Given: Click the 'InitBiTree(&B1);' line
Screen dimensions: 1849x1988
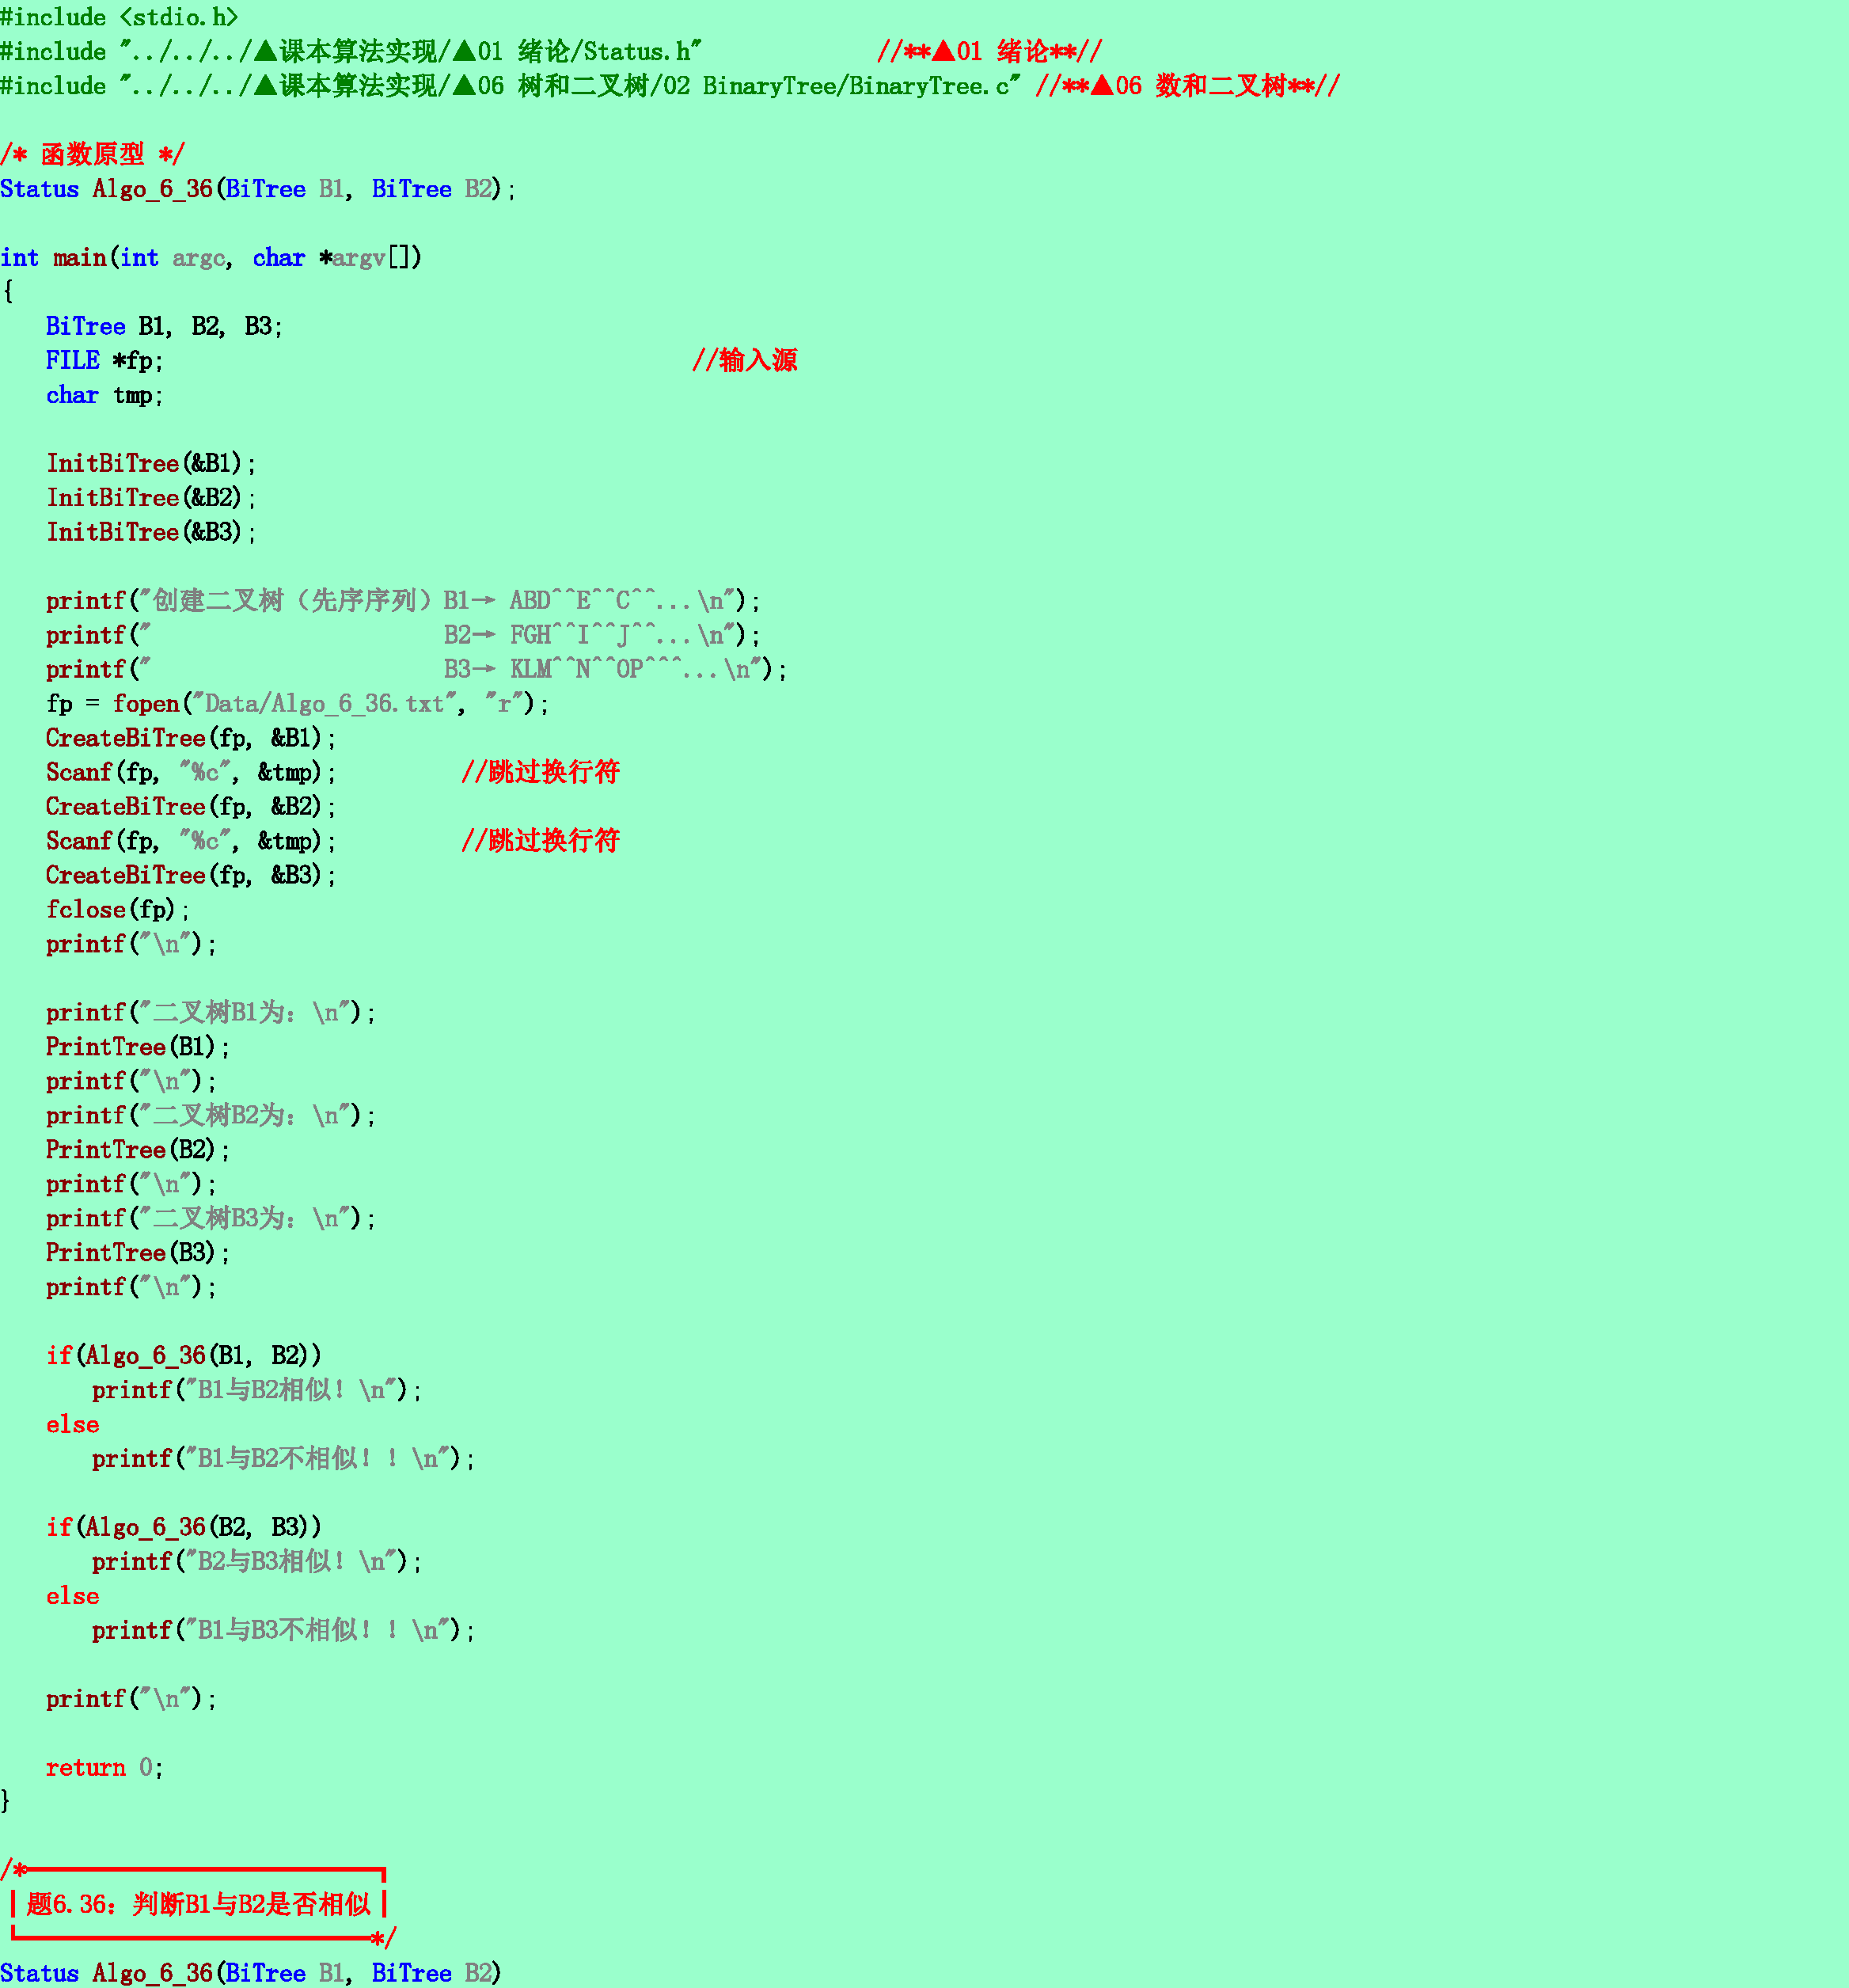Looking at the screenshot, I should point(151,464).
